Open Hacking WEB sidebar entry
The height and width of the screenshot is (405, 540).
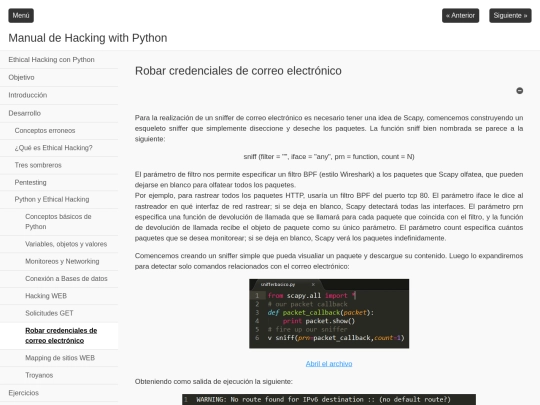point(59,296)
